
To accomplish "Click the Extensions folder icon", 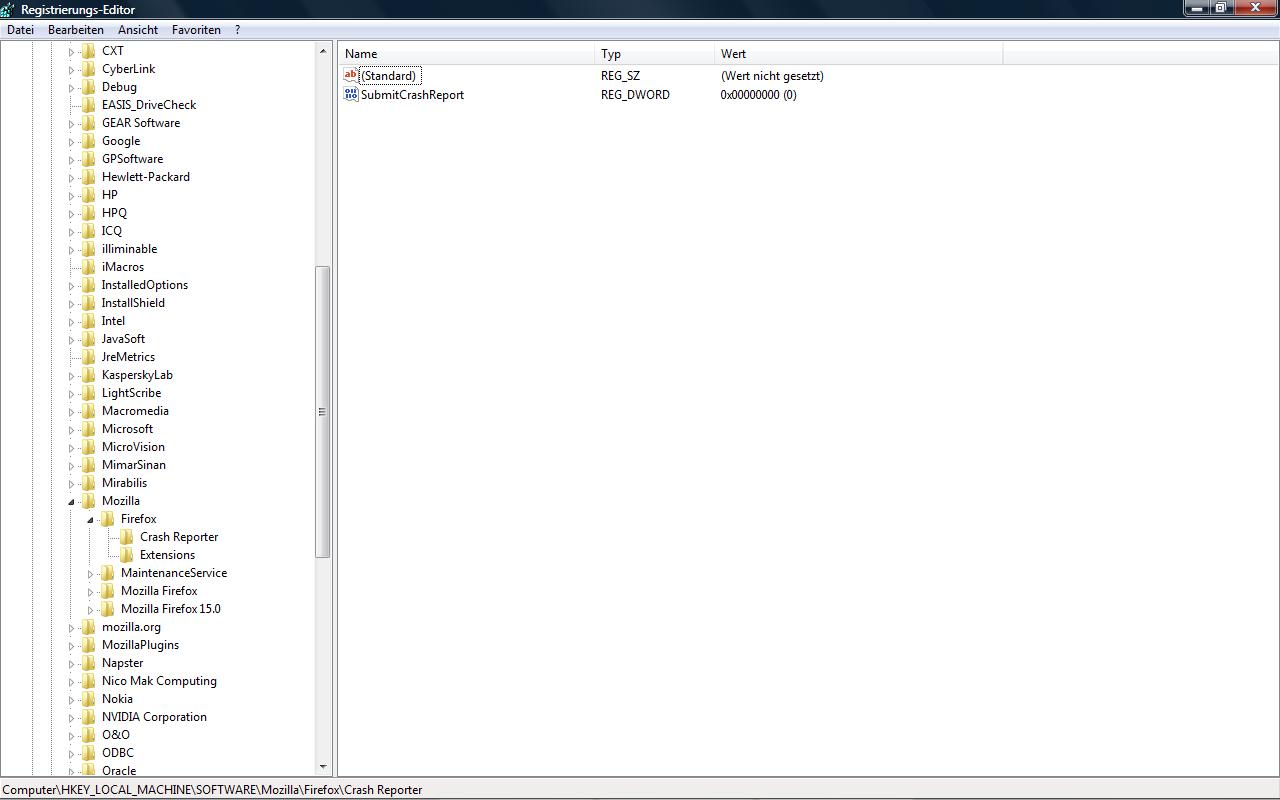I will tap(127, 555).
